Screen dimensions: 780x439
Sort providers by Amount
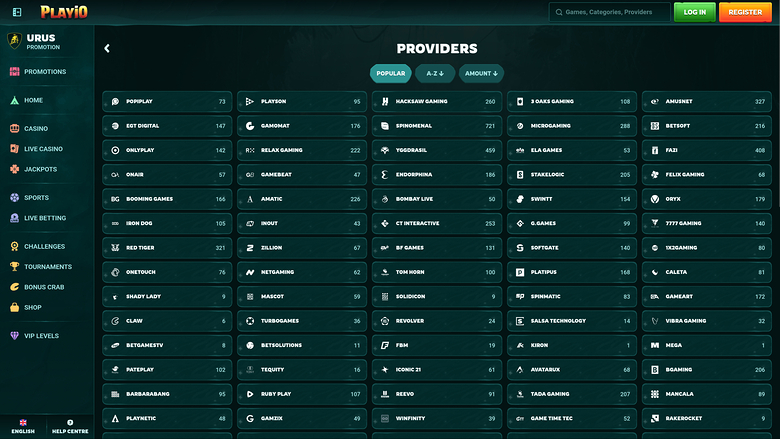(x=481, y=73)
